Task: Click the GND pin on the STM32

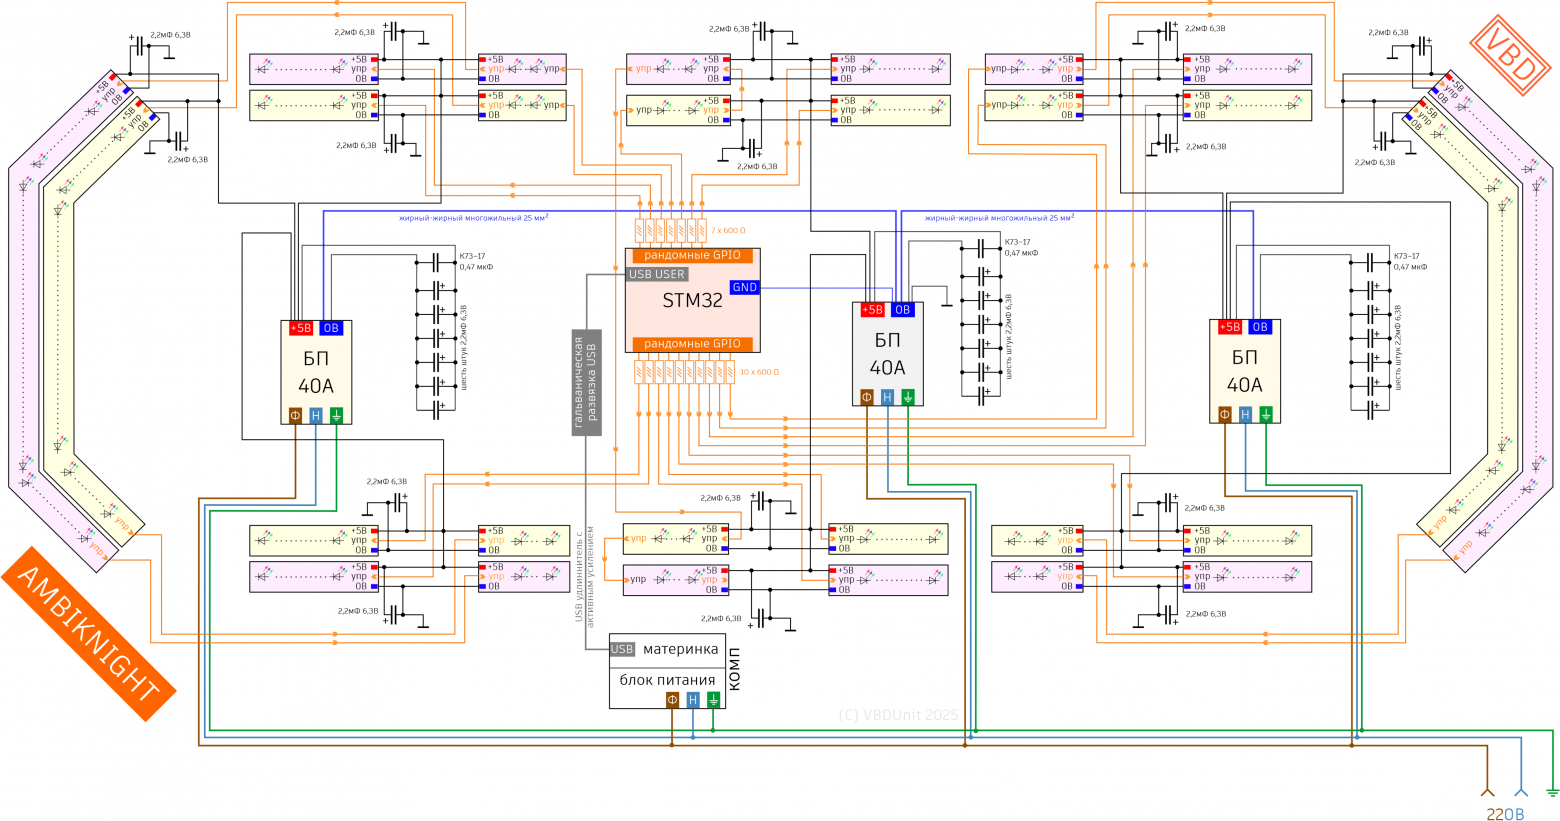Action: (746, 288)
